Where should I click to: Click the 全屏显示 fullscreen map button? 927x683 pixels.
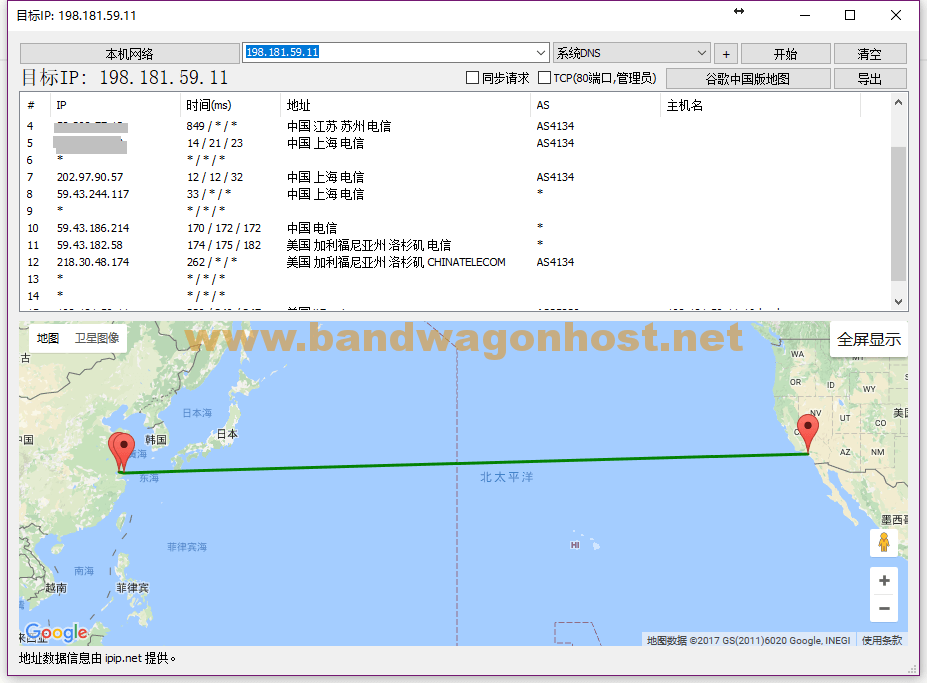pyautogui.click(x=868, y=339)
